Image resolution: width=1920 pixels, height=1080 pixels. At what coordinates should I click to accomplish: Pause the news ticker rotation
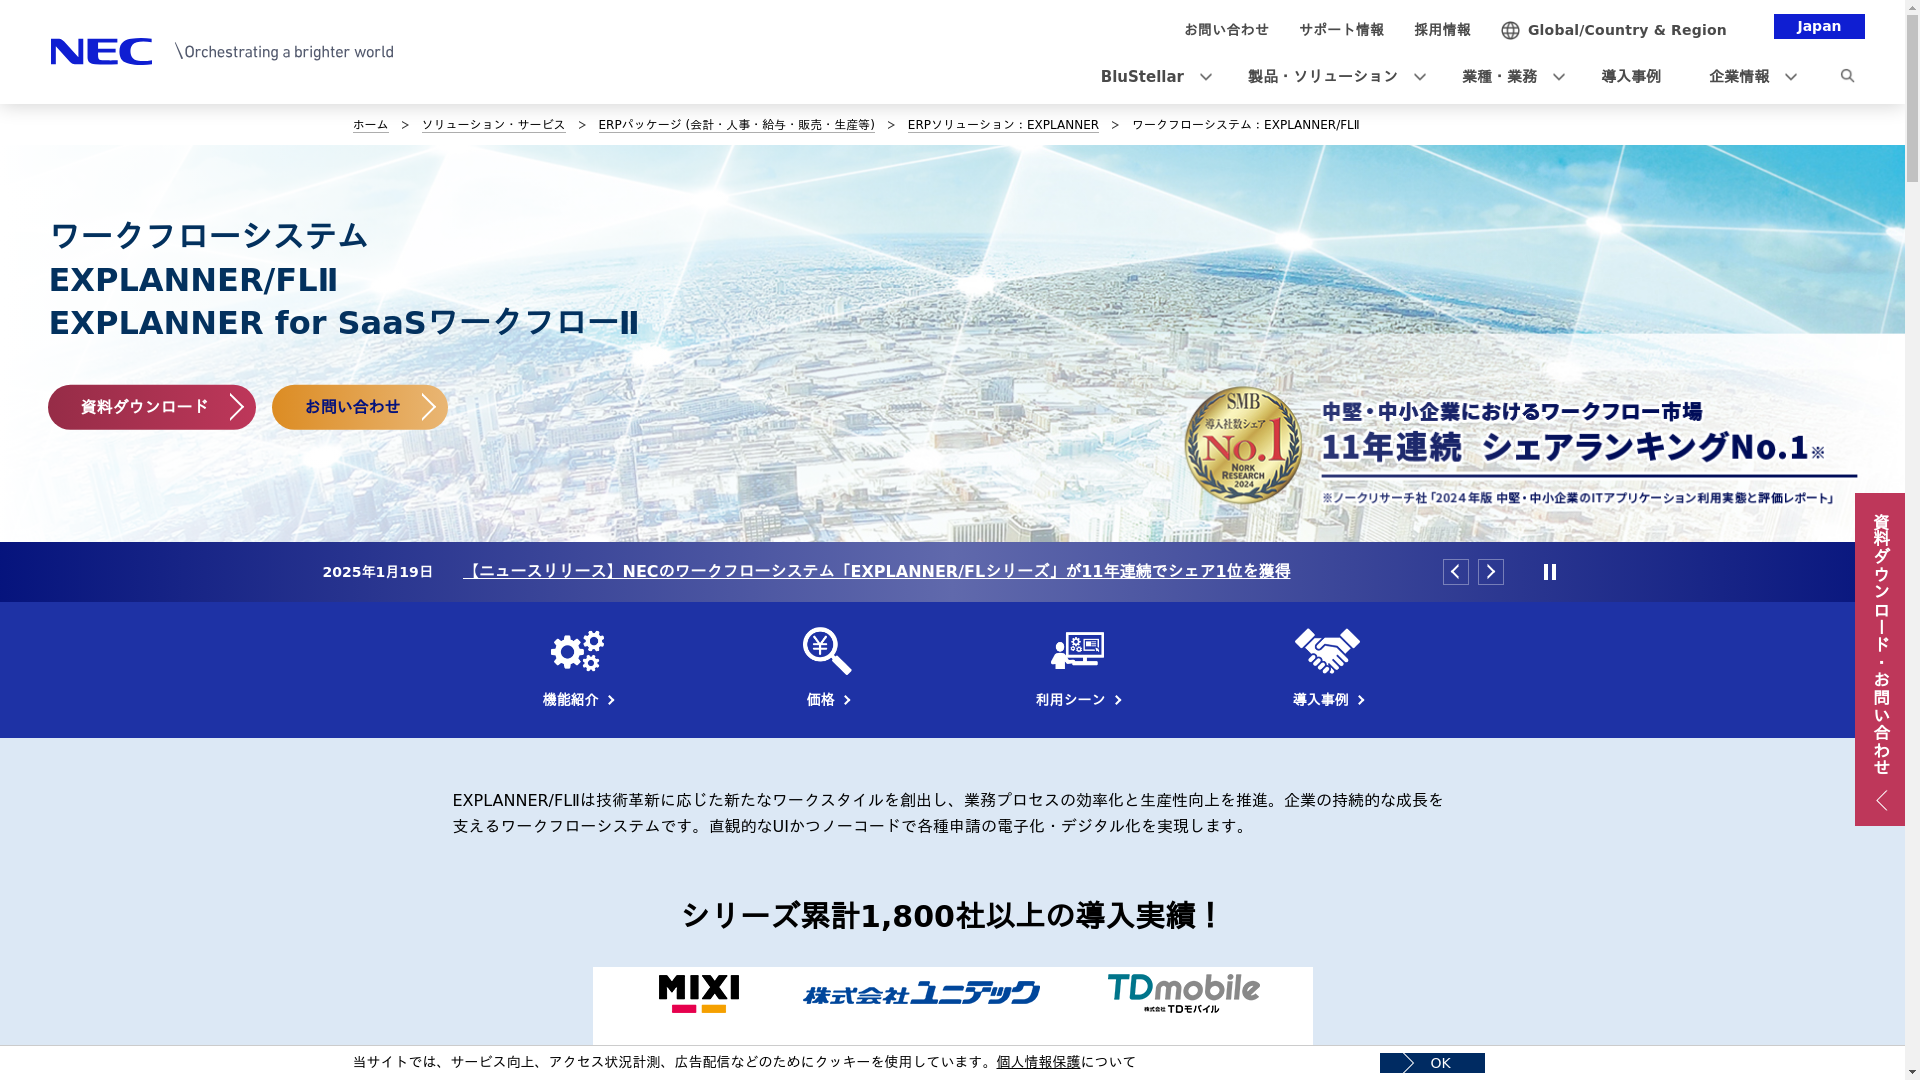[1550, 572]
